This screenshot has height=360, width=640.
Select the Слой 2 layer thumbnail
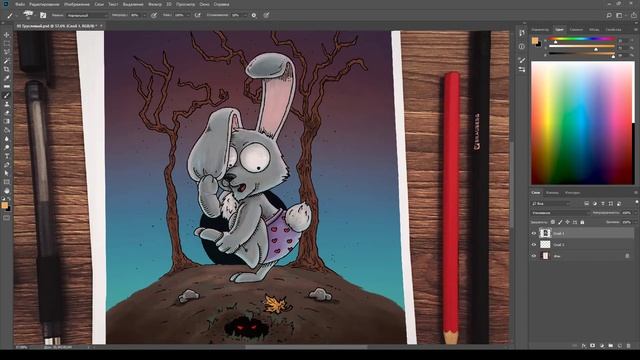545,244
